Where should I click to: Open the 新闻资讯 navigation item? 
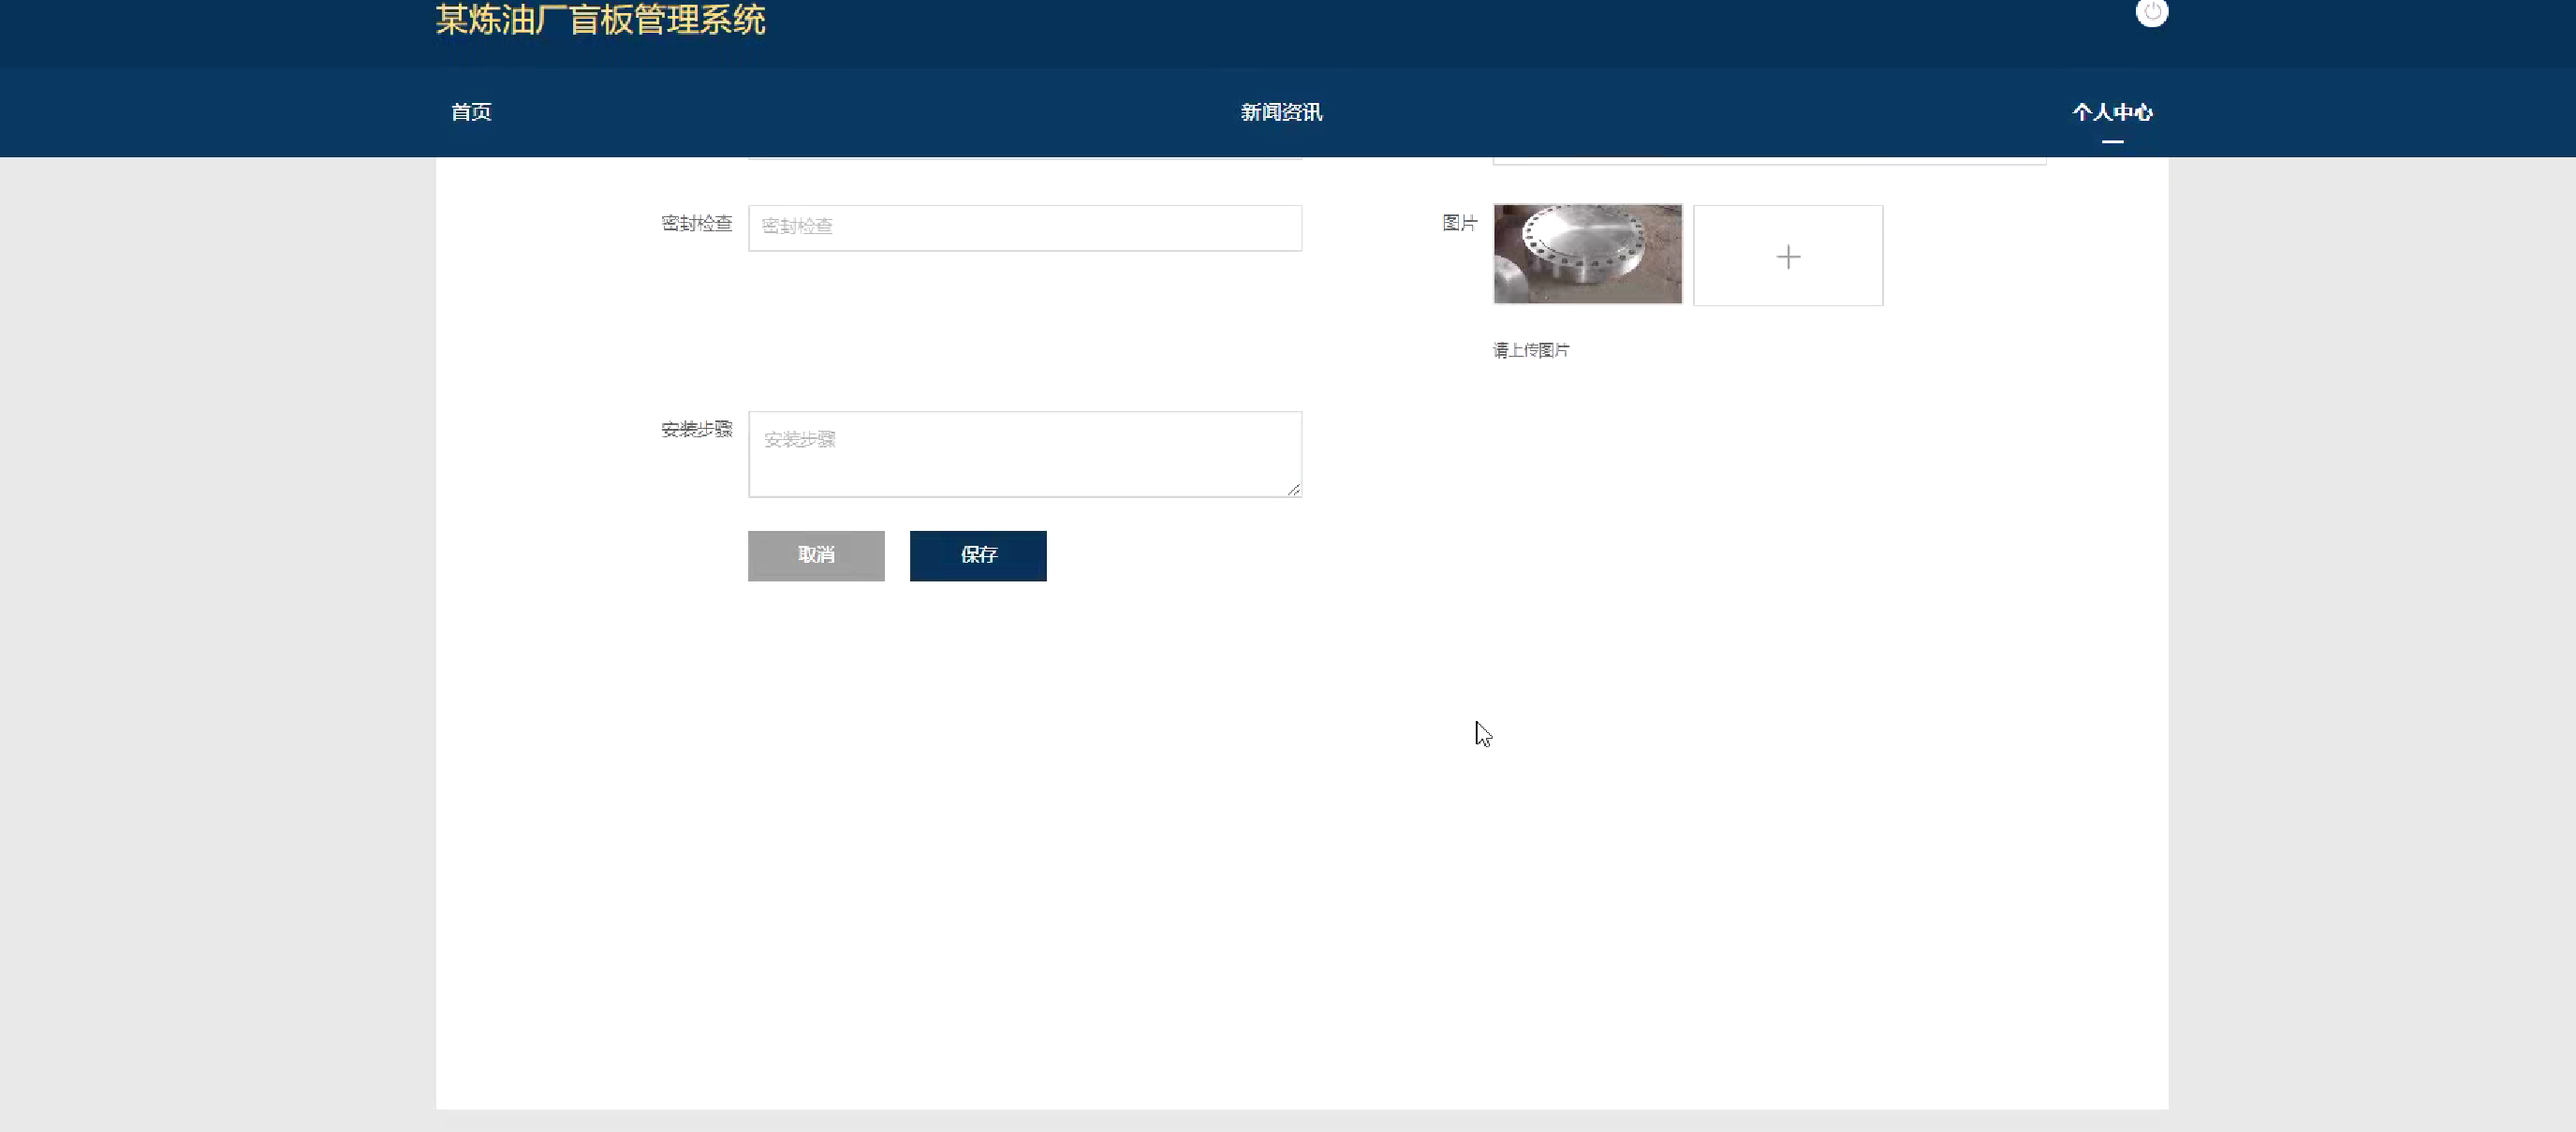tap(1281, 112)
